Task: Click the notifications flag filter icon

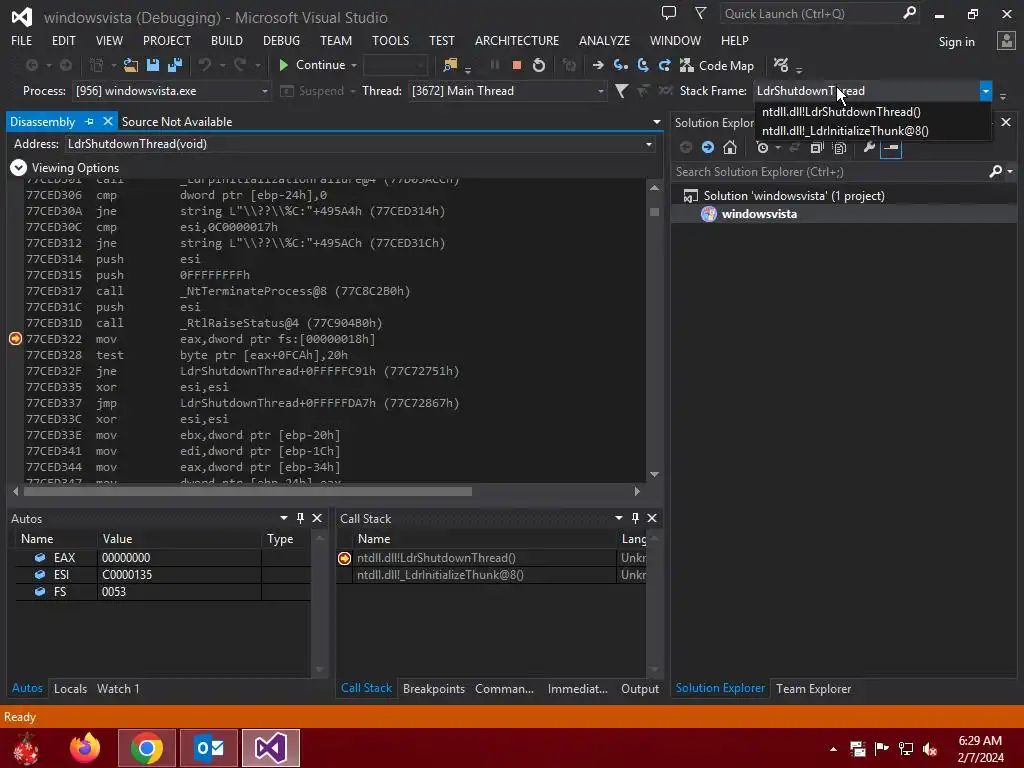Action: pyautogui.click(x=700, y=13)
